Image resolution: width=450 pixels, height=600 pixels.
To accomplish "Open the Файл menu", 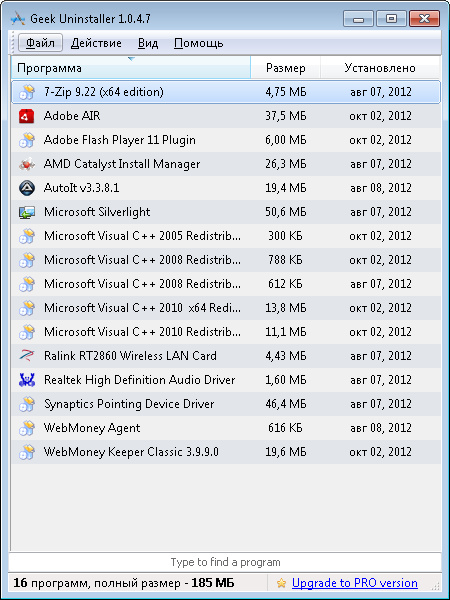I will click(x=40, y=43).
